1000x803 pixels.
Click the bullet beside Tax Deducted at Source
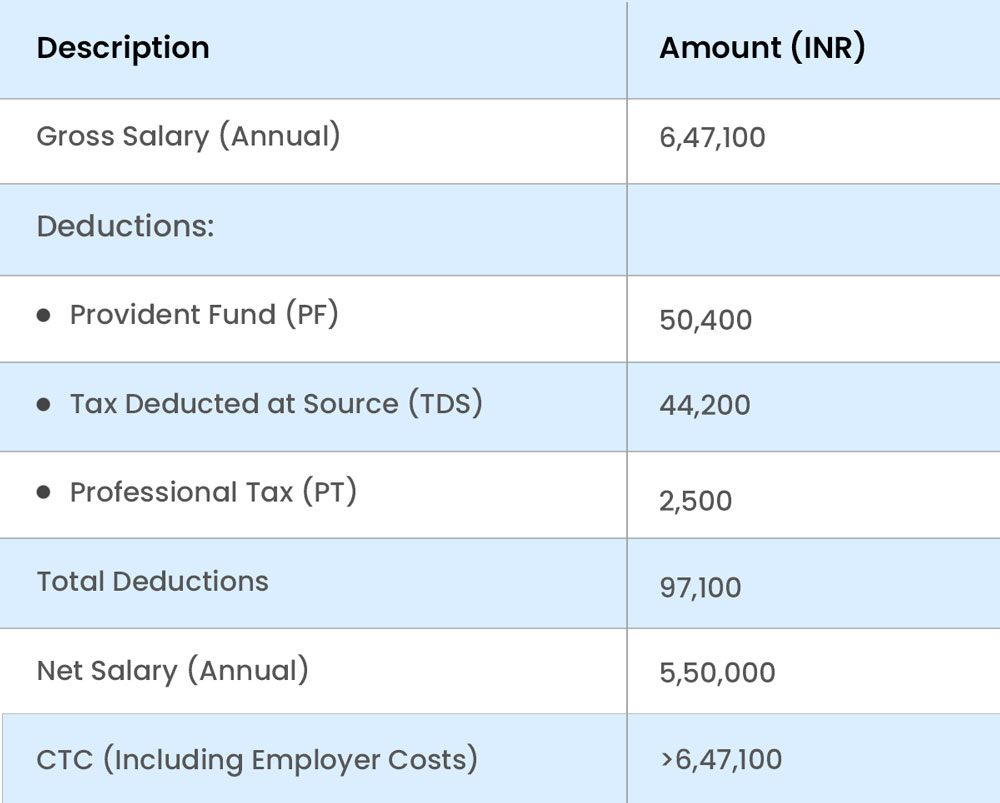pyautogui.click(x=44, y=404)
